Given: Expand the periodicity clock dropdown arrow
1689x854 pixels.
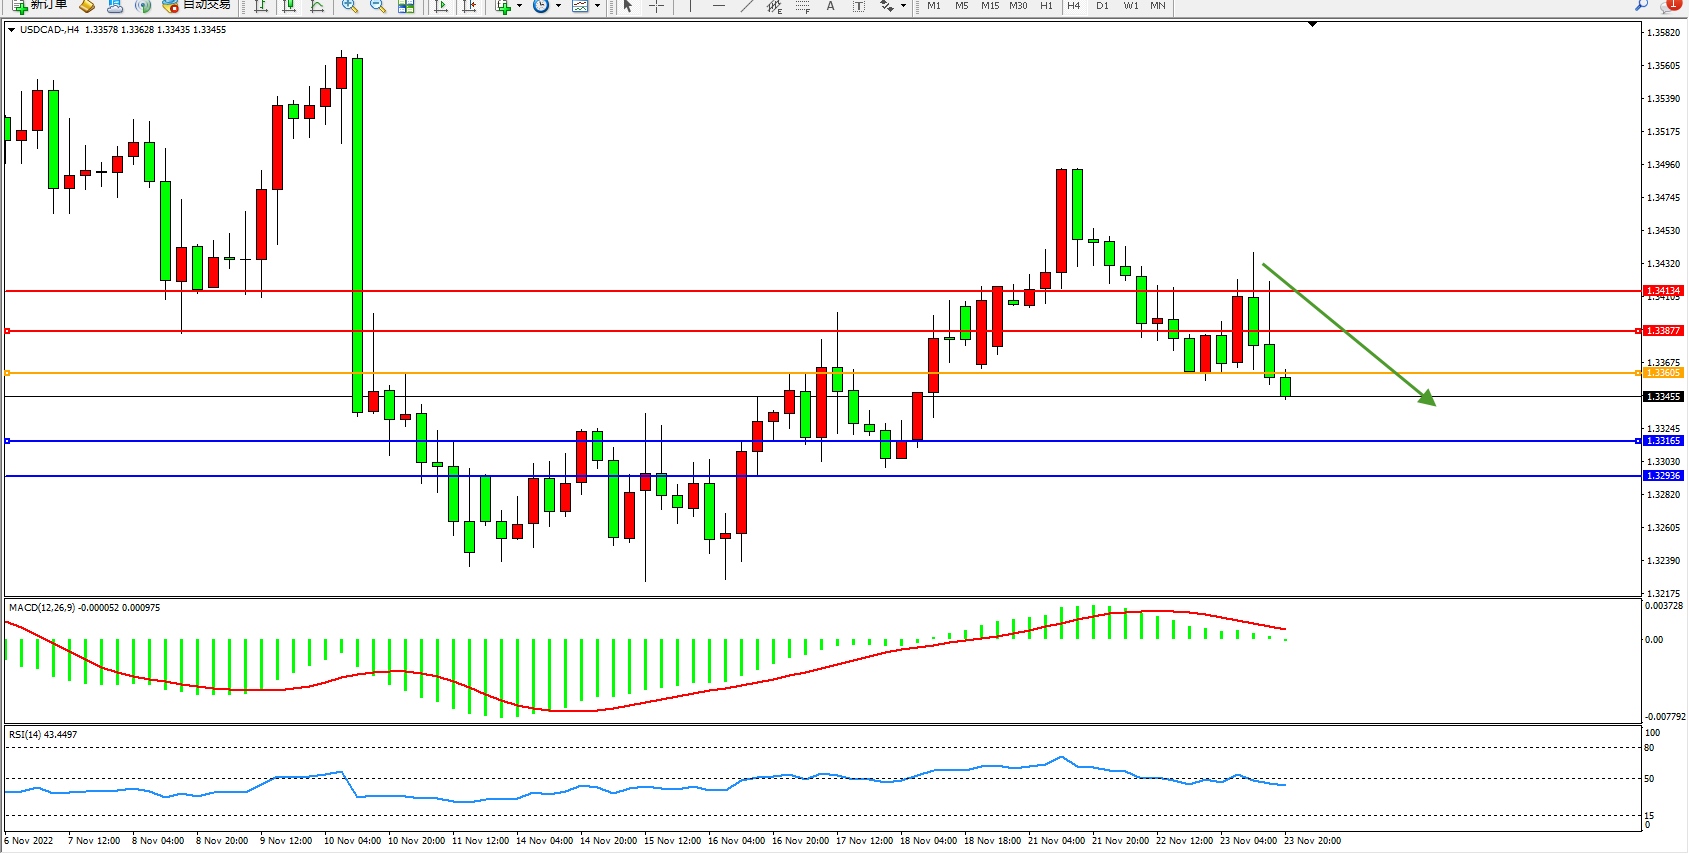Looking at the screenshot, I should point(558,6).
